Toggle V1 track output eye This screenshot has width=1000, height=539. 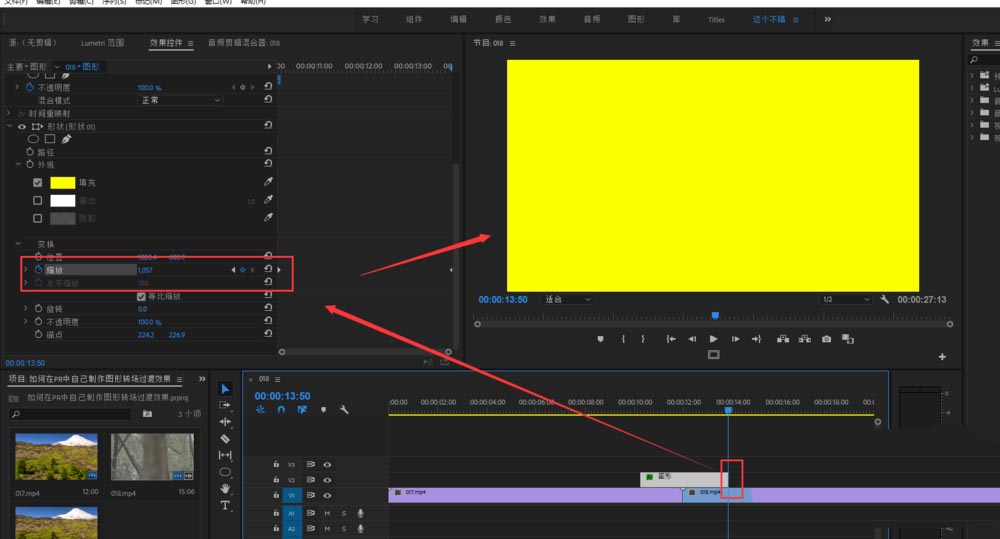point(327,495)
